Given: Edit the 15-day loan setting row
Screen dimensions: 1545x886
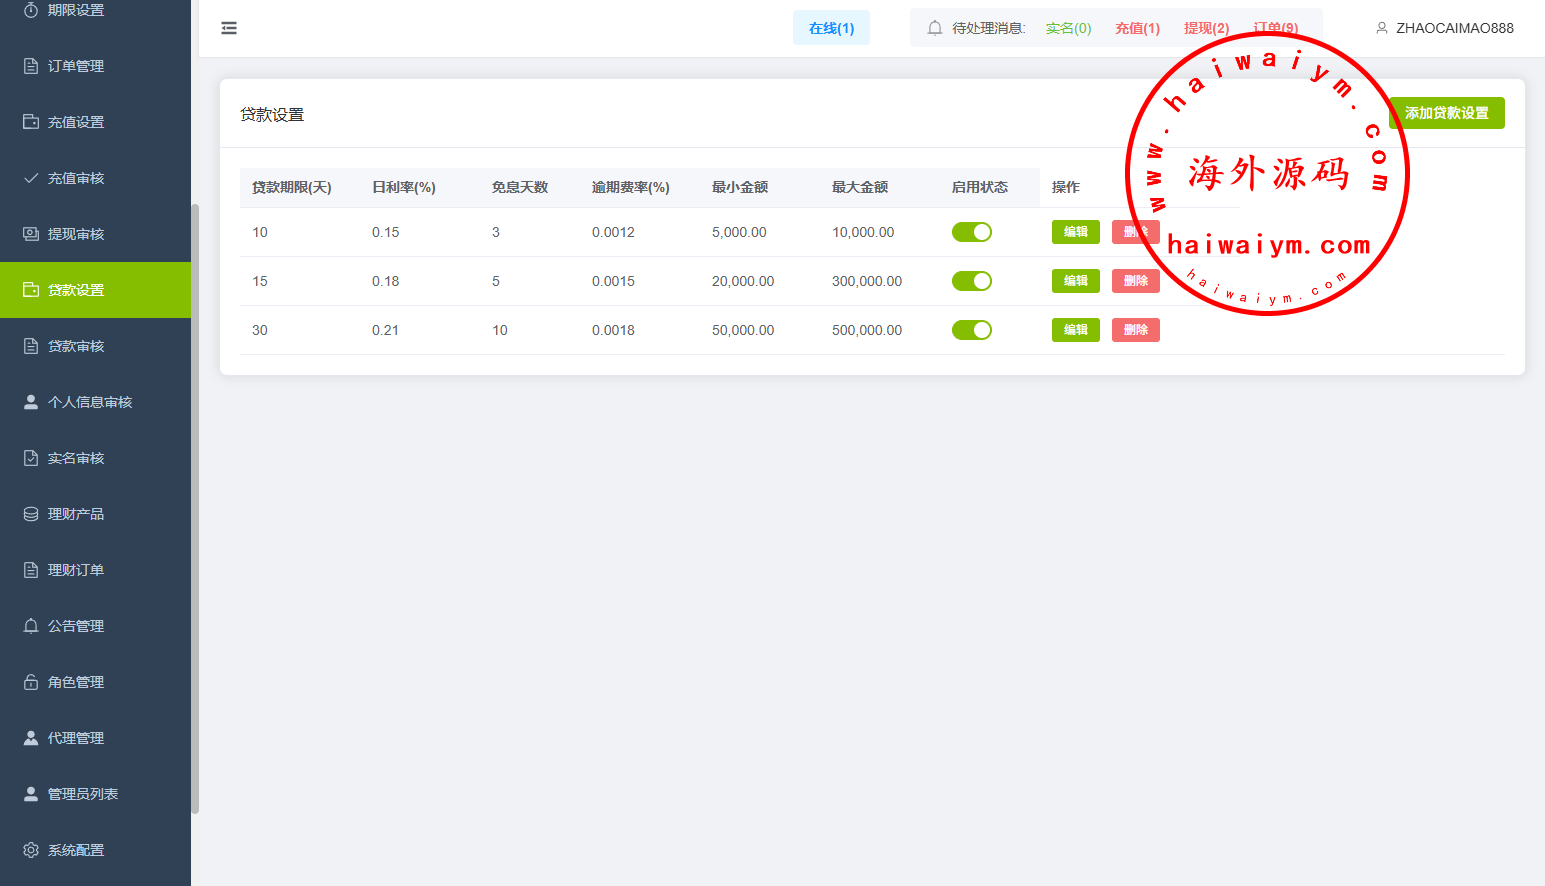Looking at the screenshot, I should [1075, 281].
